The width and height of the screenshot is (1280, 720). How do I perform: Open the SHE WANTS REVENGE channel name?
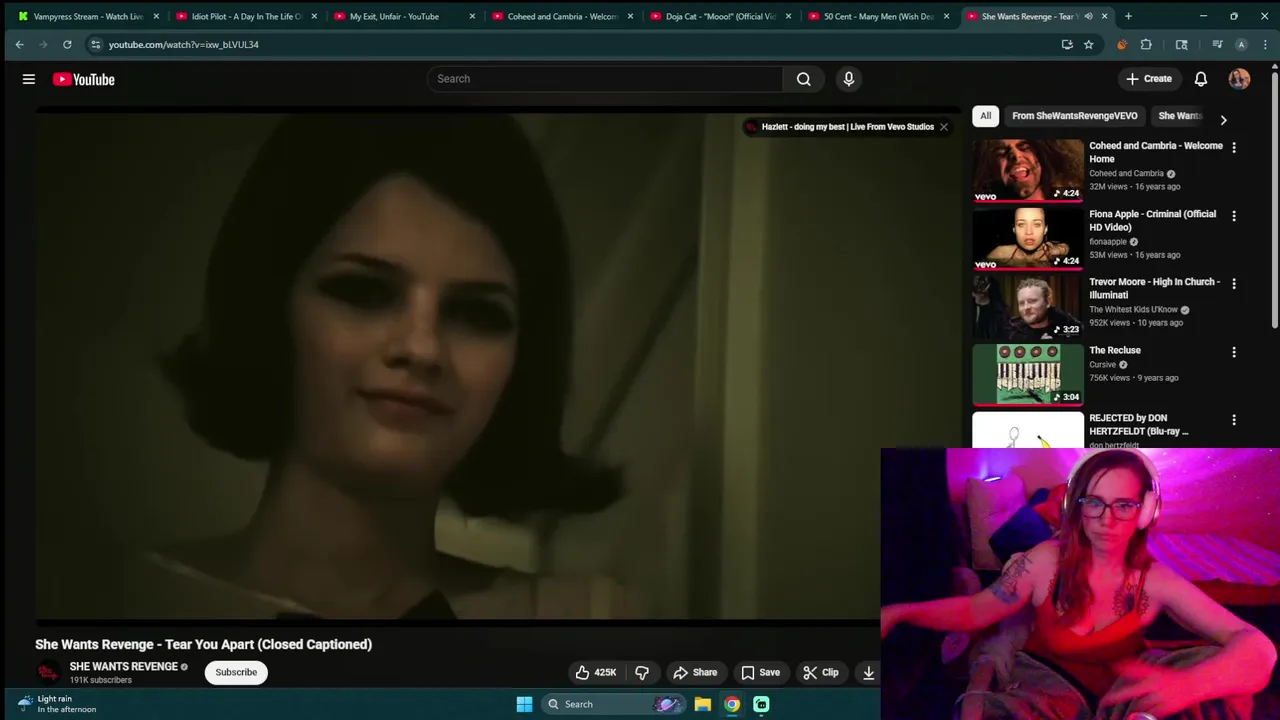pos(123,666)
